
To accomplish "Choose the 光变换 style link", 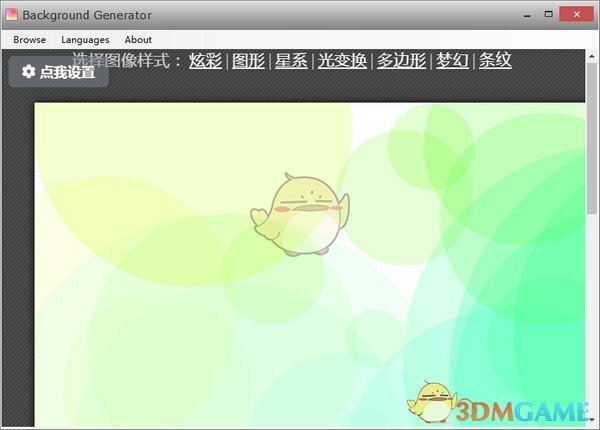I will pyautogui.click(x=342, y=61).
